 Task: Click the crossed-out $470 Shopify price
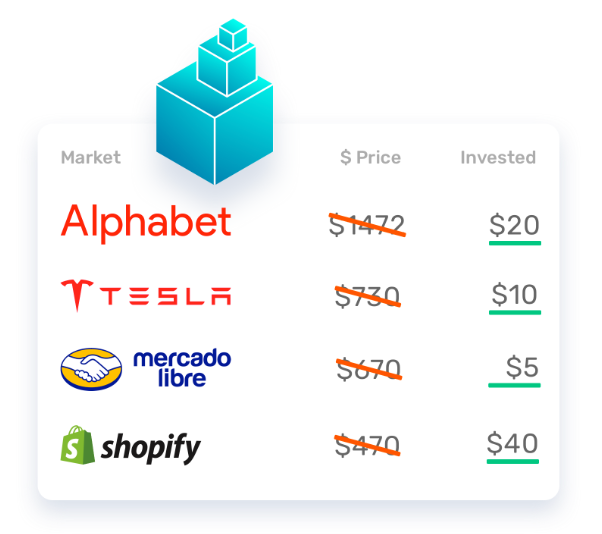pyautogui.click(x=367, y=444)
